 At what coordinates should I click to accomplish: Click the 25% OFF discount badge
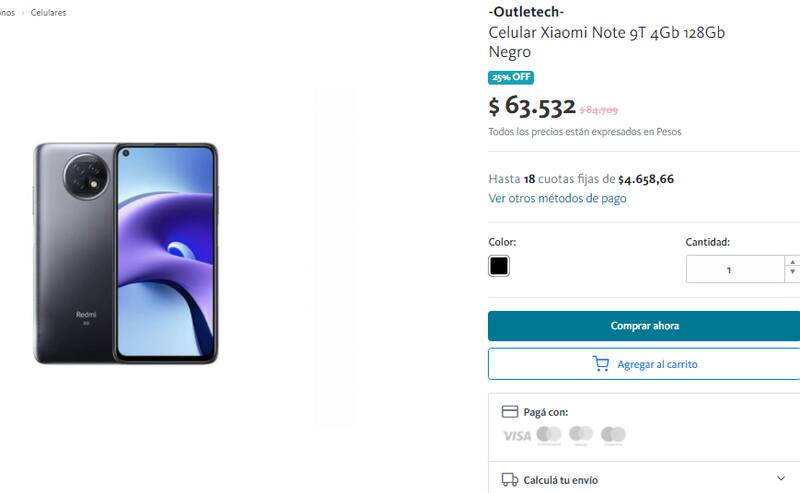click(511, 77)
